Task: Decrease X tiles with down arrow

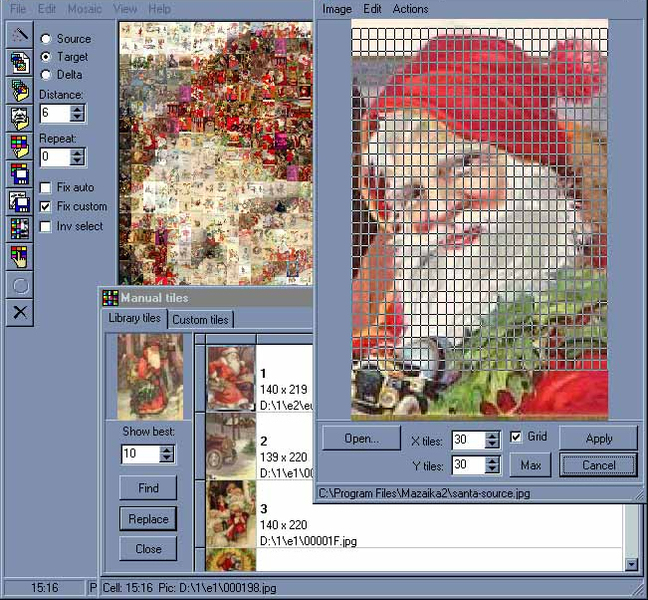Action: pyautogui.click(x=492, y=444)
